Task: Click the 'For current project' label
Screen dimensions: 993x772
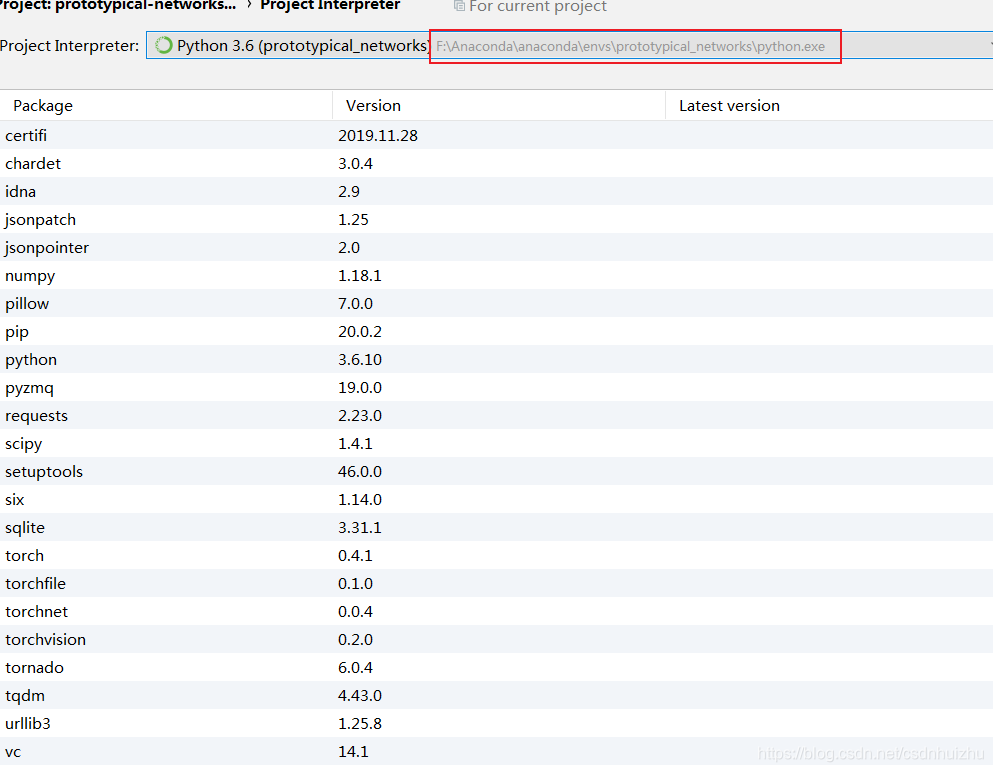Action: (538, 6)
